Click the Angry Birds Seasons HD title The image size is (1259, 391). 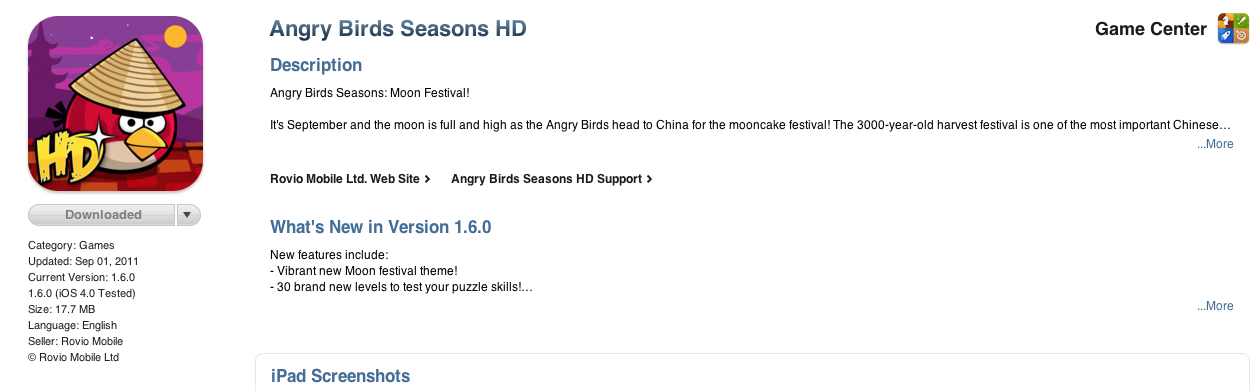[x=398, y=29]
